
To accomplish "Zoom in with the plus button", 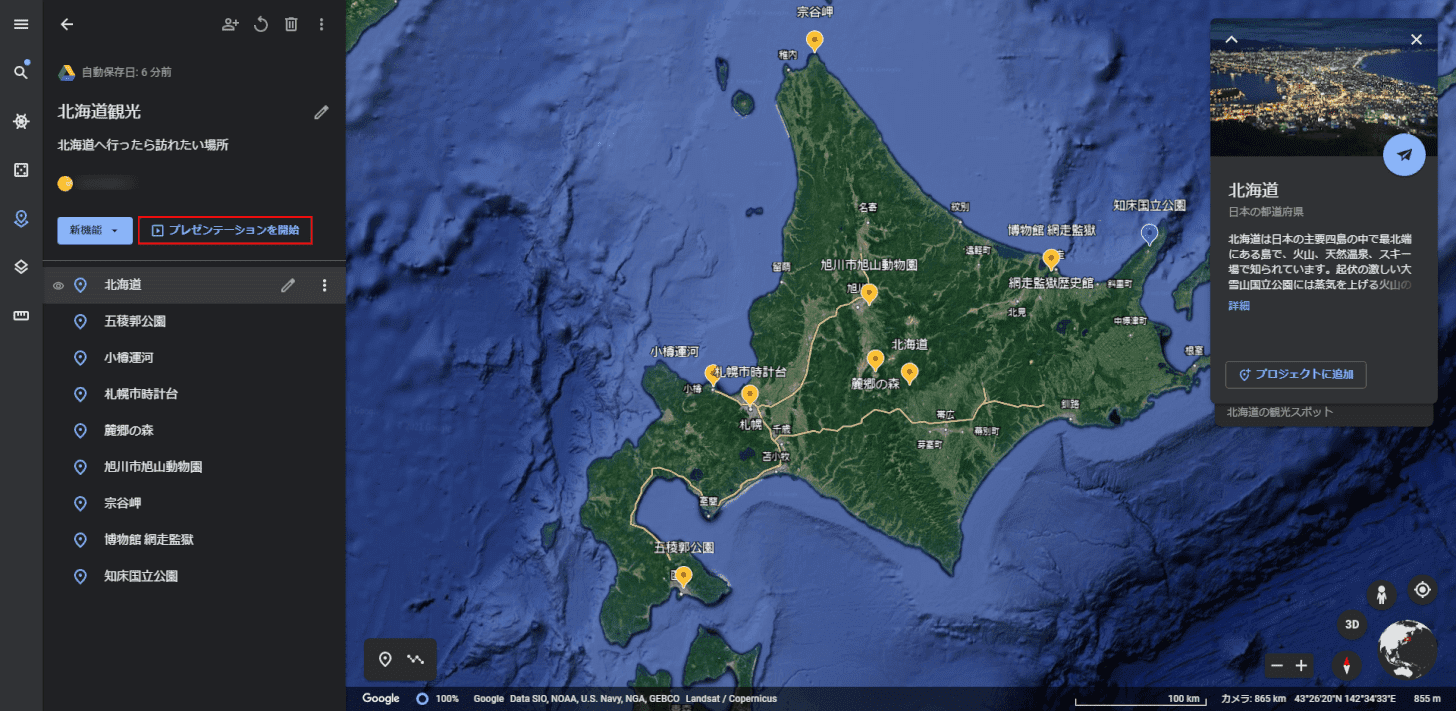I will [1301, 665].
